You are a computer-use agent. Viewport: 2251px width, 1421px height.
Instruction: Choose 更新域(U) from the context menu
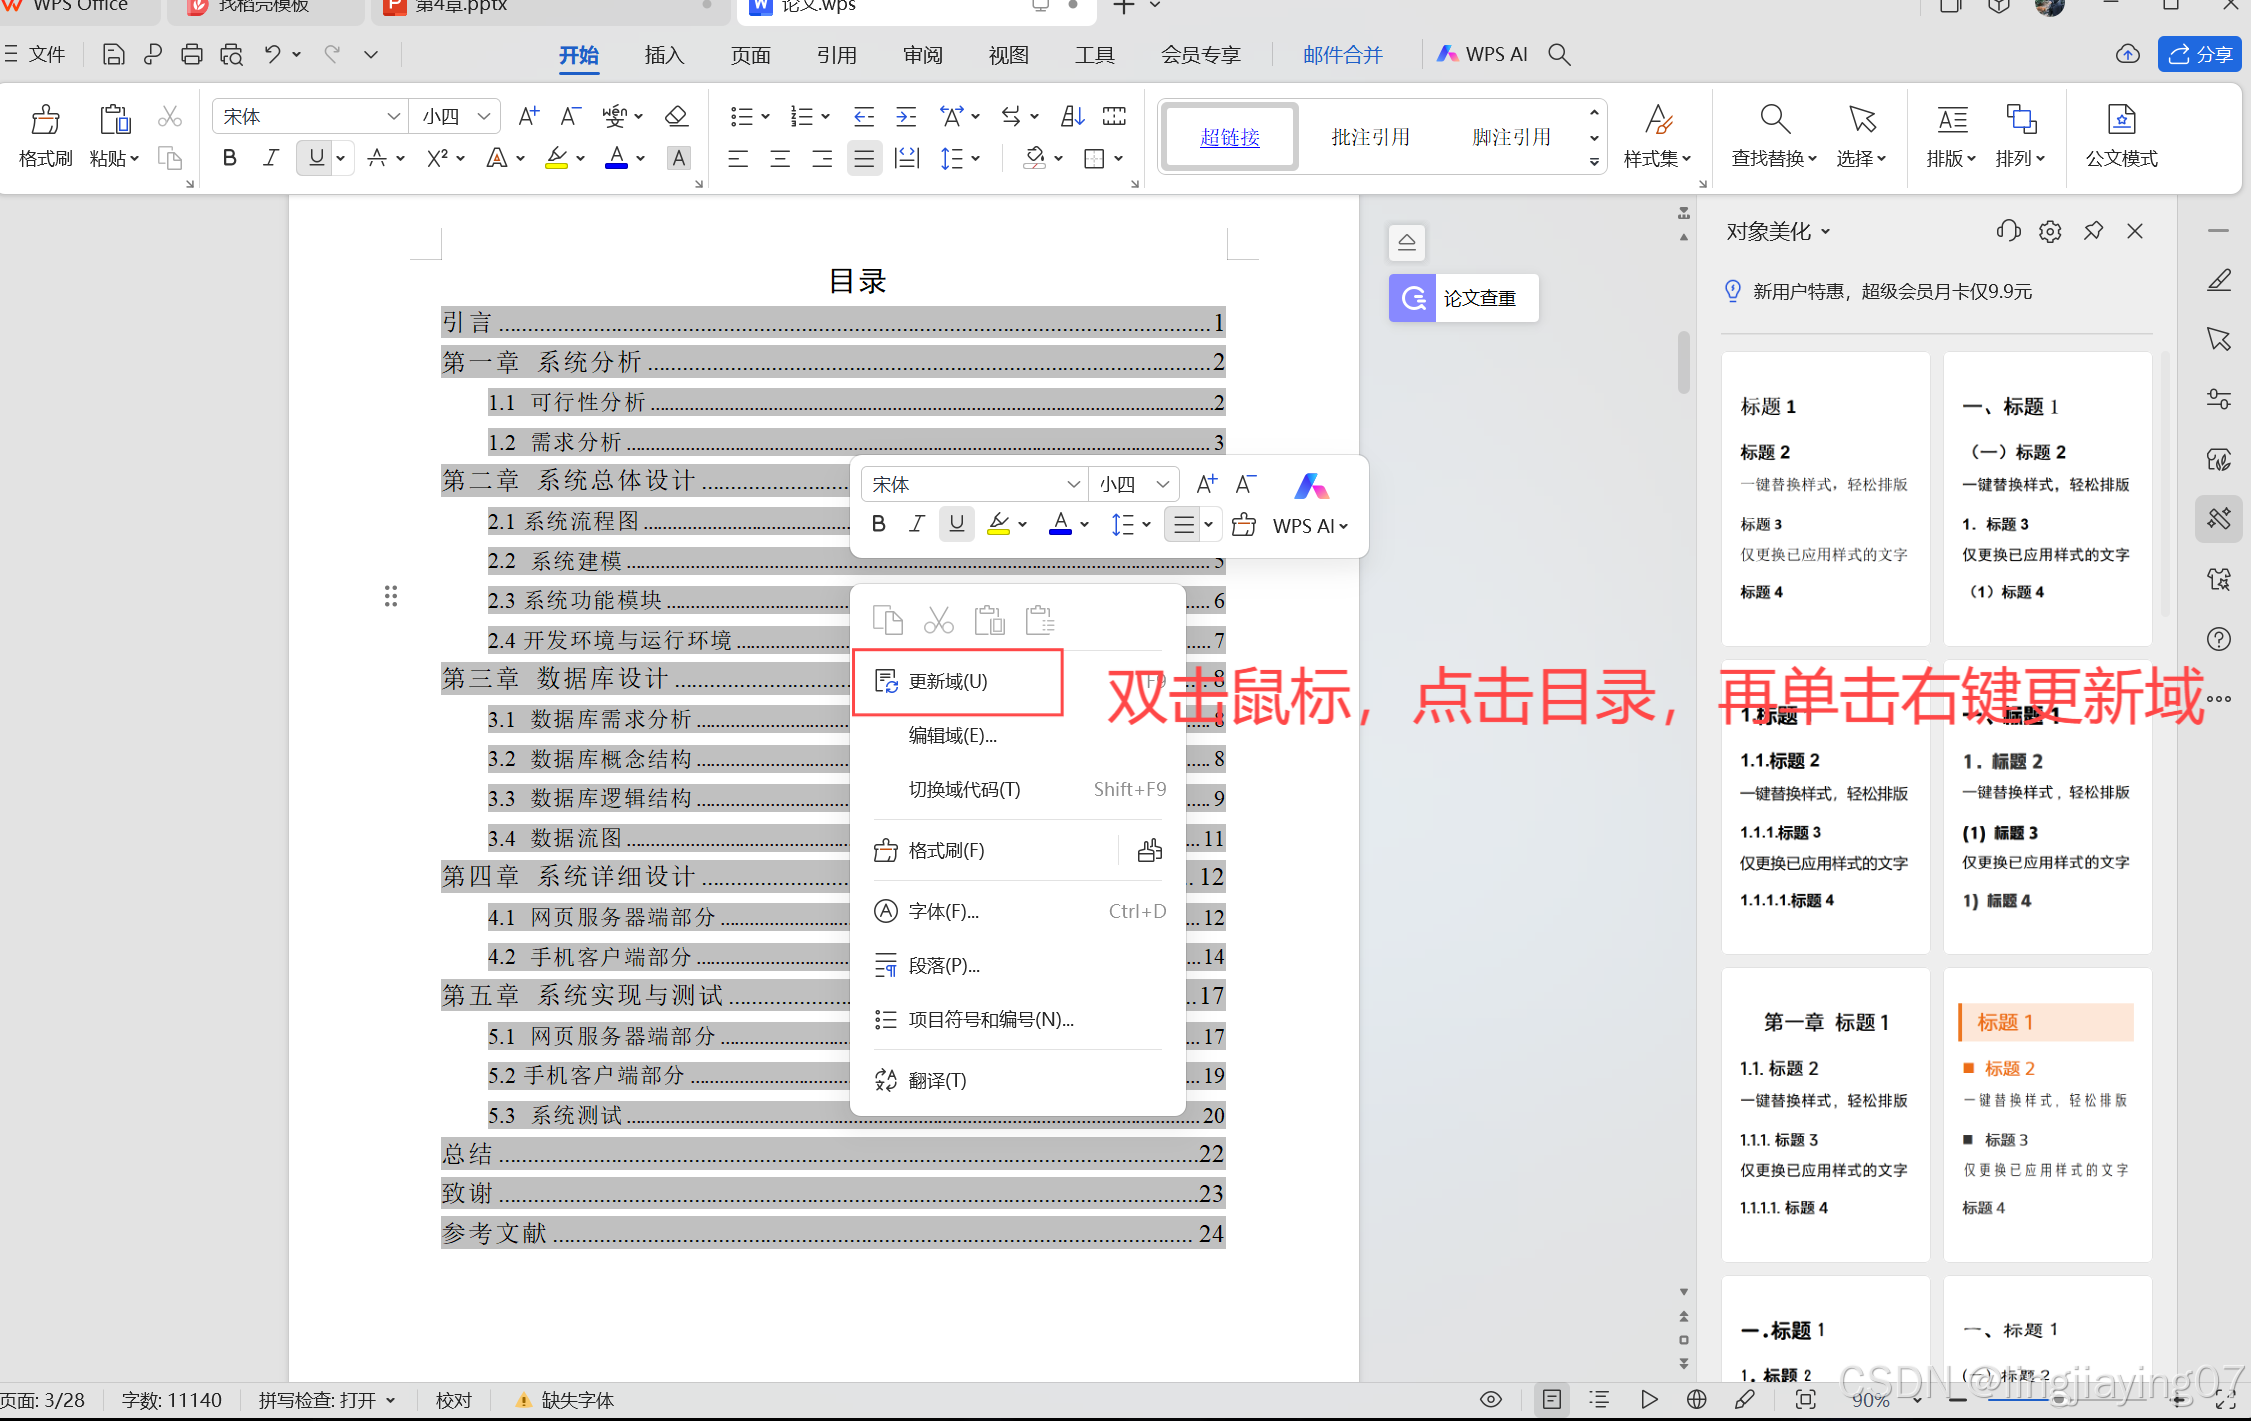coord(947,681)
